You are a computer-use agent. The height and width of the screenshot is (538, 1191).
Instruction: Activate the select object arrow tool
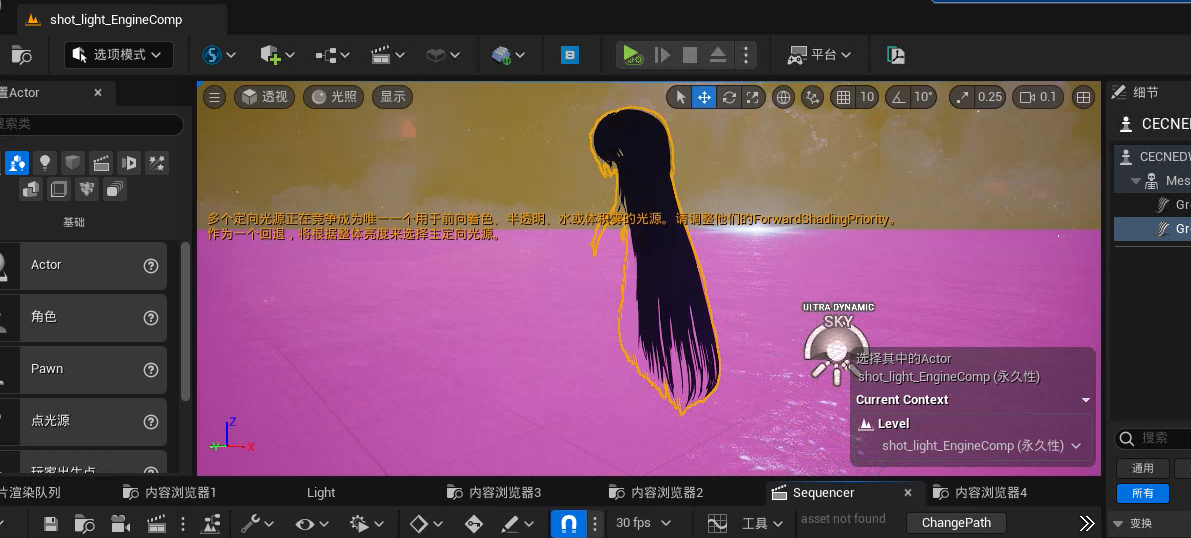click(681, 97)
